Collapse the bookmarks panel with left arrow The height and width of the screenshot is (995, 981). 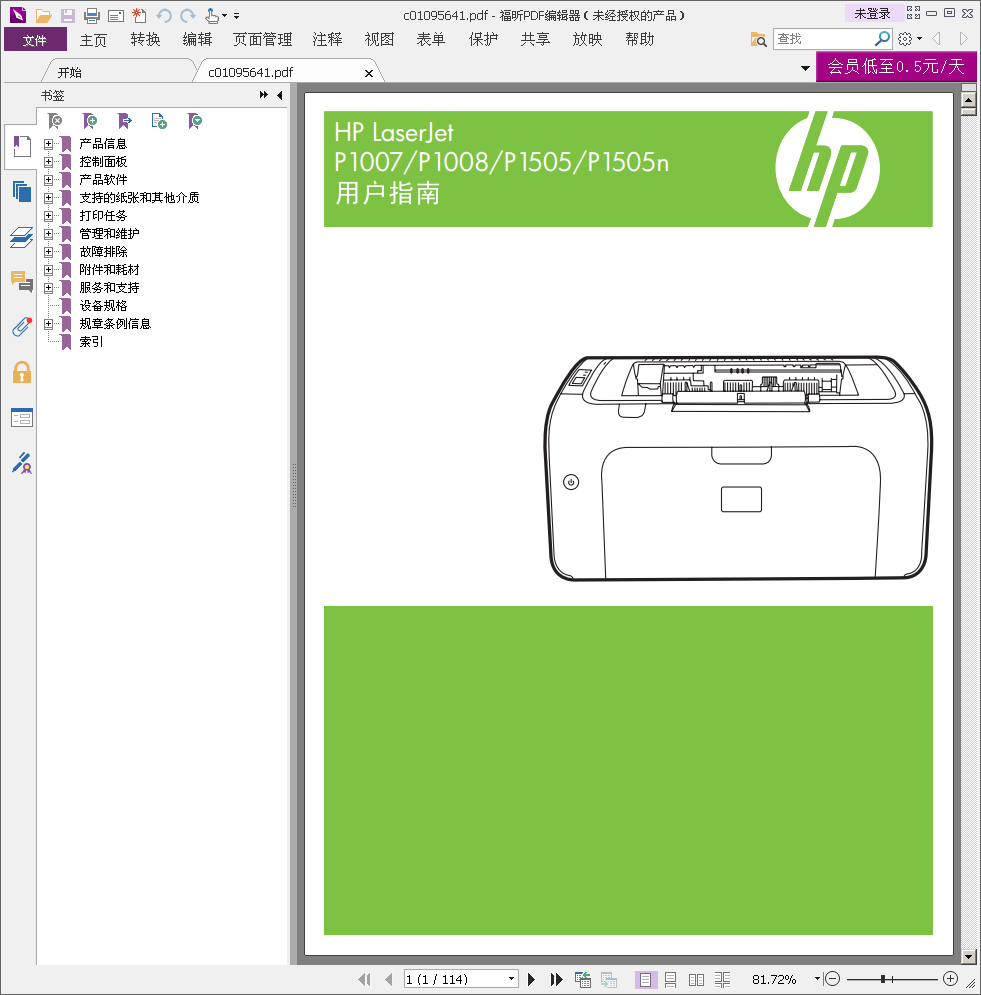[x=280, y=95]
